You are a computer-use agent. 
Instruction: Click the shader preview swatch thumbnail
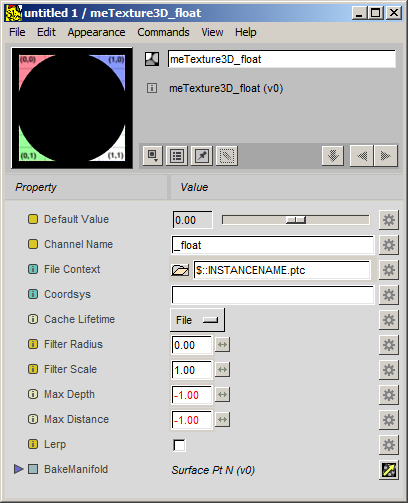pyautogui.click(x=72, y=108)
